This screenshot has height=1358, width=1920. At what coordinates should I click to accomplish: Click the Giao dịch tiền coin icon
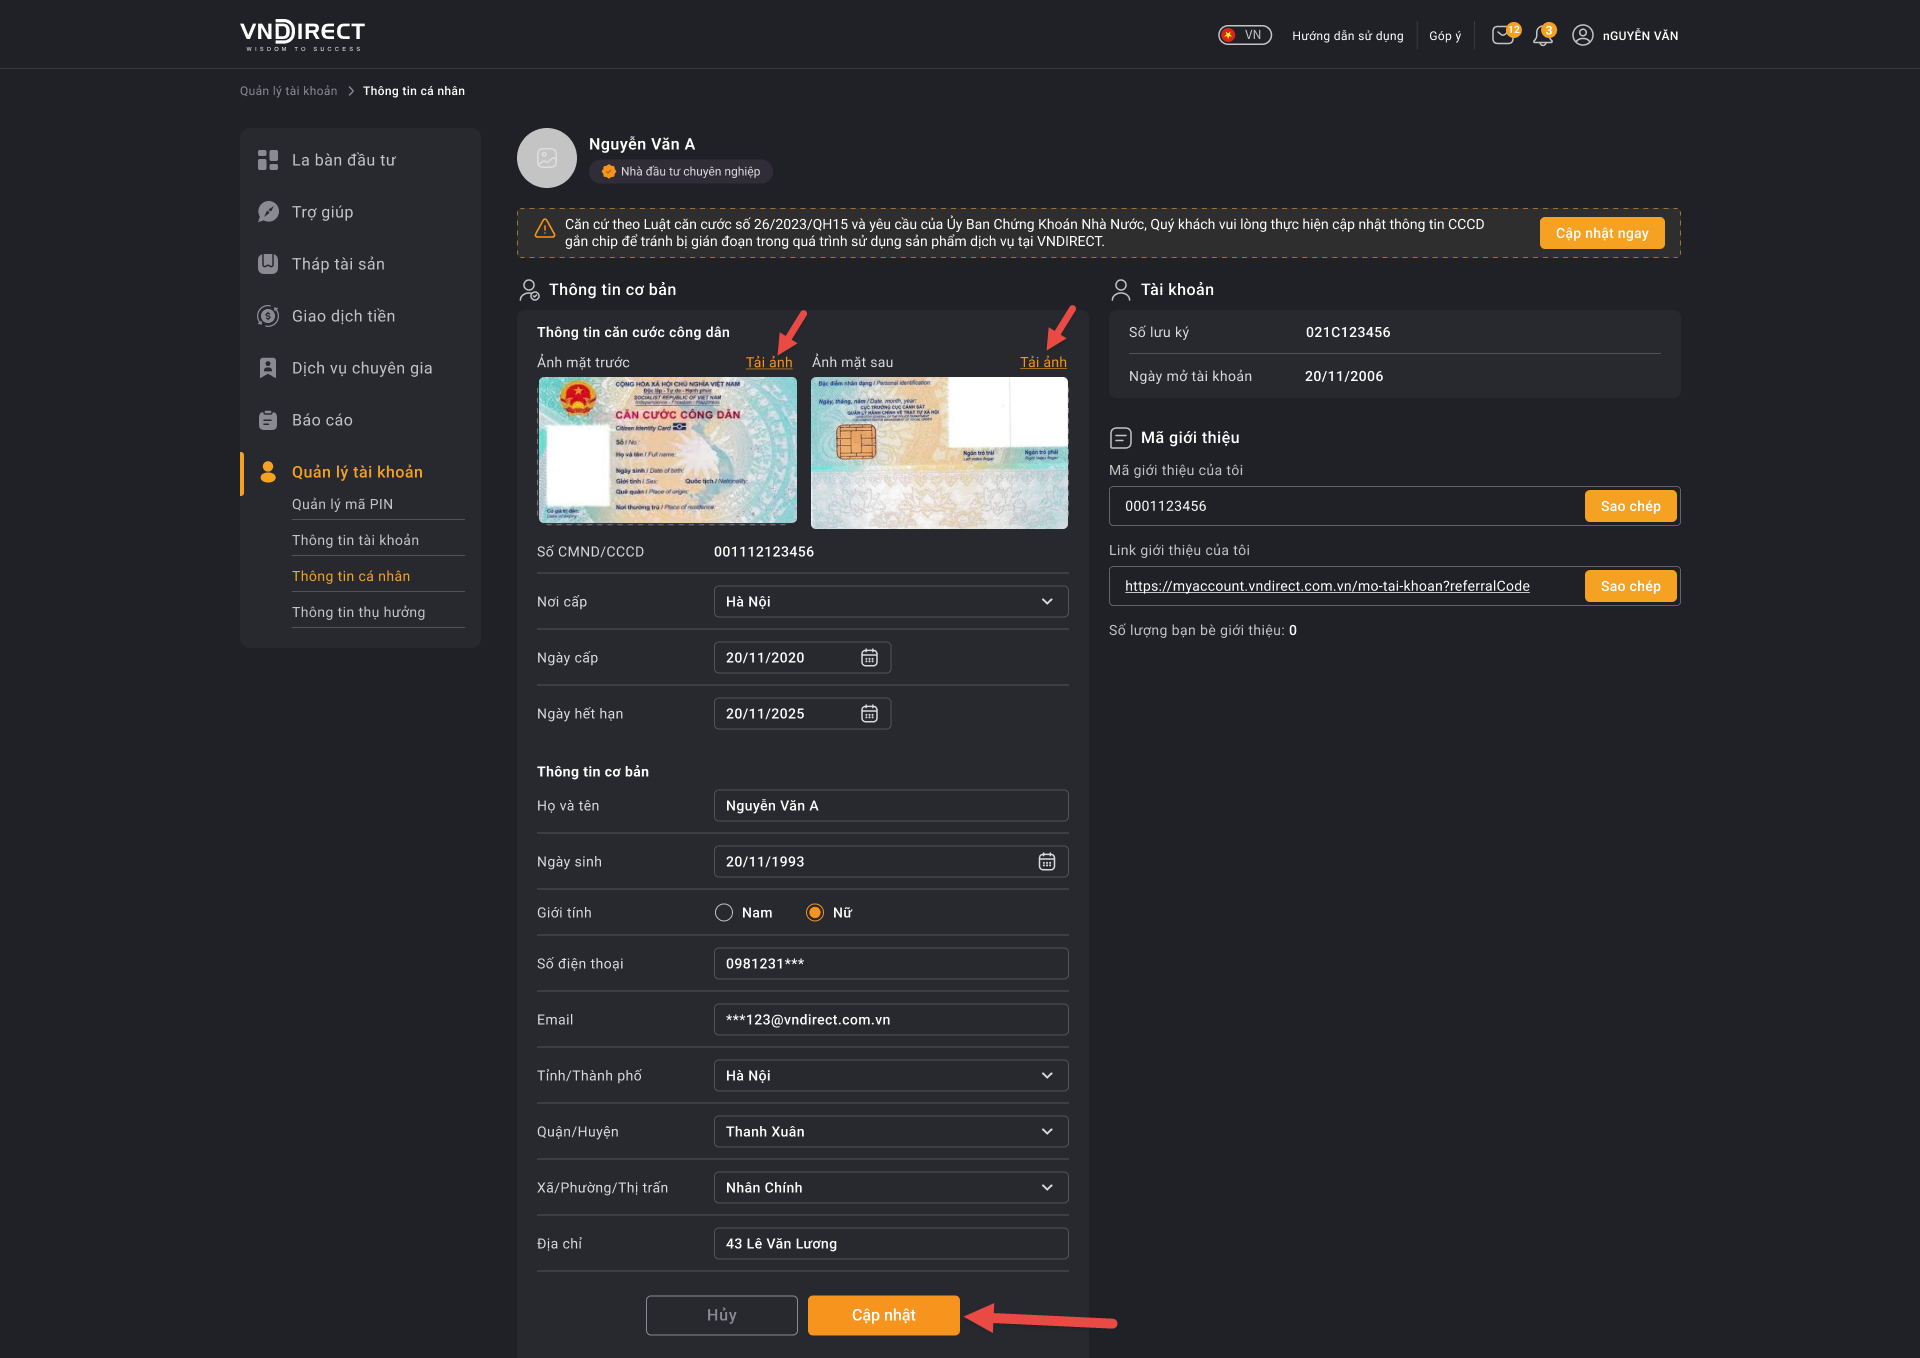[268, 316]
